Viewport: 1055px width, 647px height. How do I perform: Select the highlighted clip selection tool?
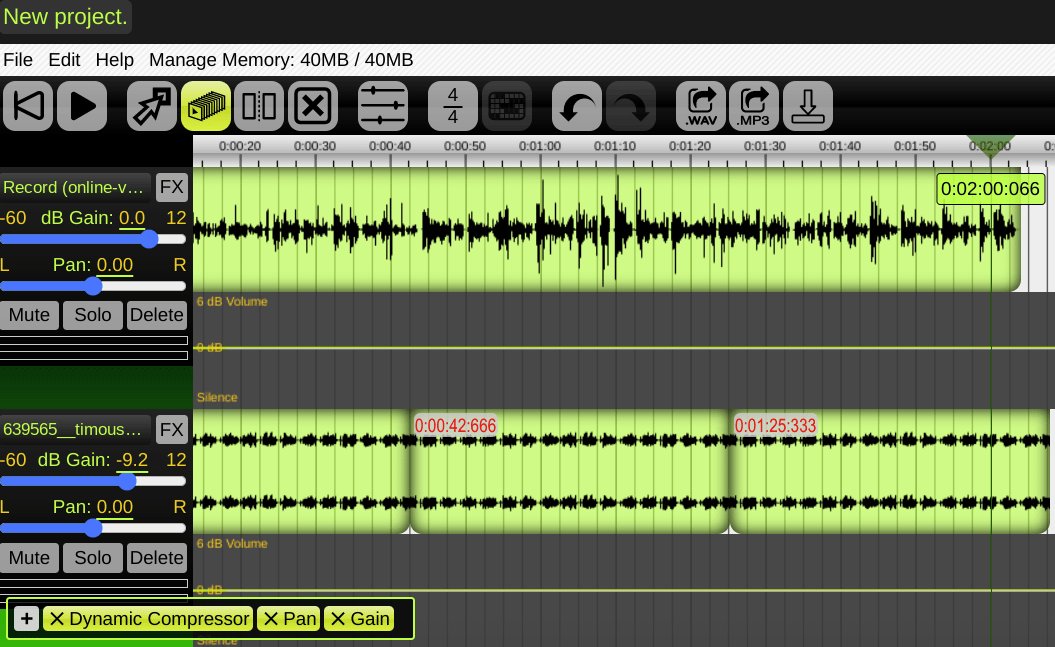[206, 106]
